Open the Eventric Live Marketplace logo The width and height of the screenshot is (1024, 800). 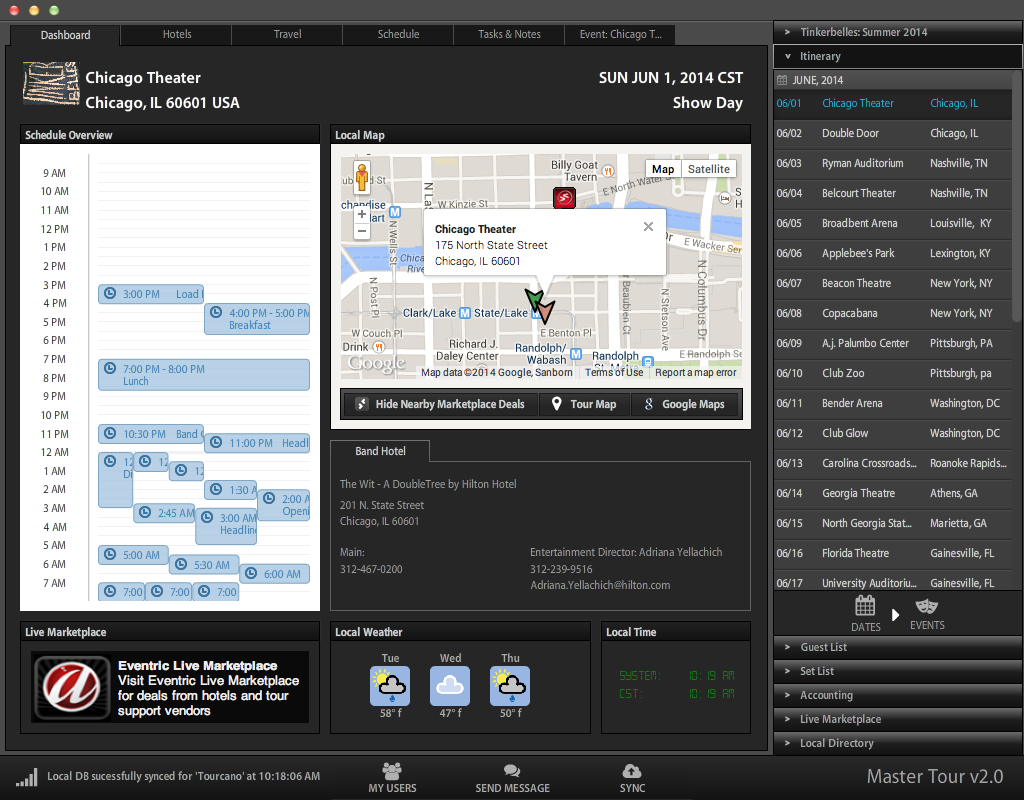pos(72,688)
